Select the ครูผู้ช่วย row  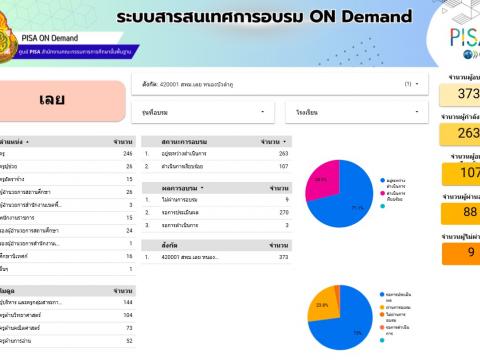click(67, 166)
